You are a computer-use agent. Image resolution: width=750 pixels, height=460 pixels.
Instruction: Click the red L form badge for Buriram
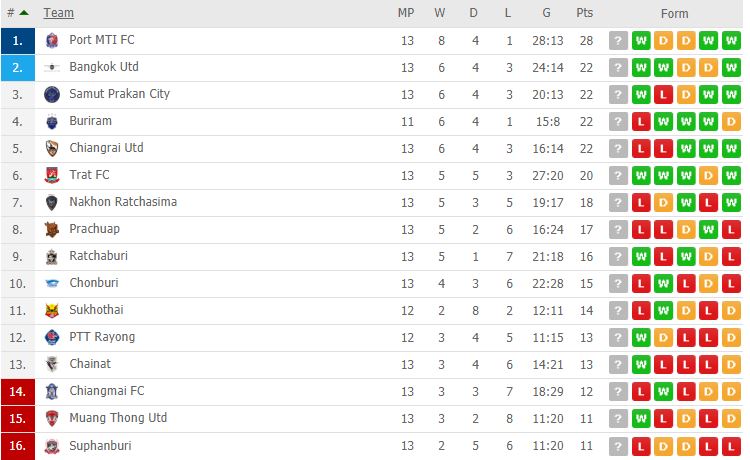[641, 122]
